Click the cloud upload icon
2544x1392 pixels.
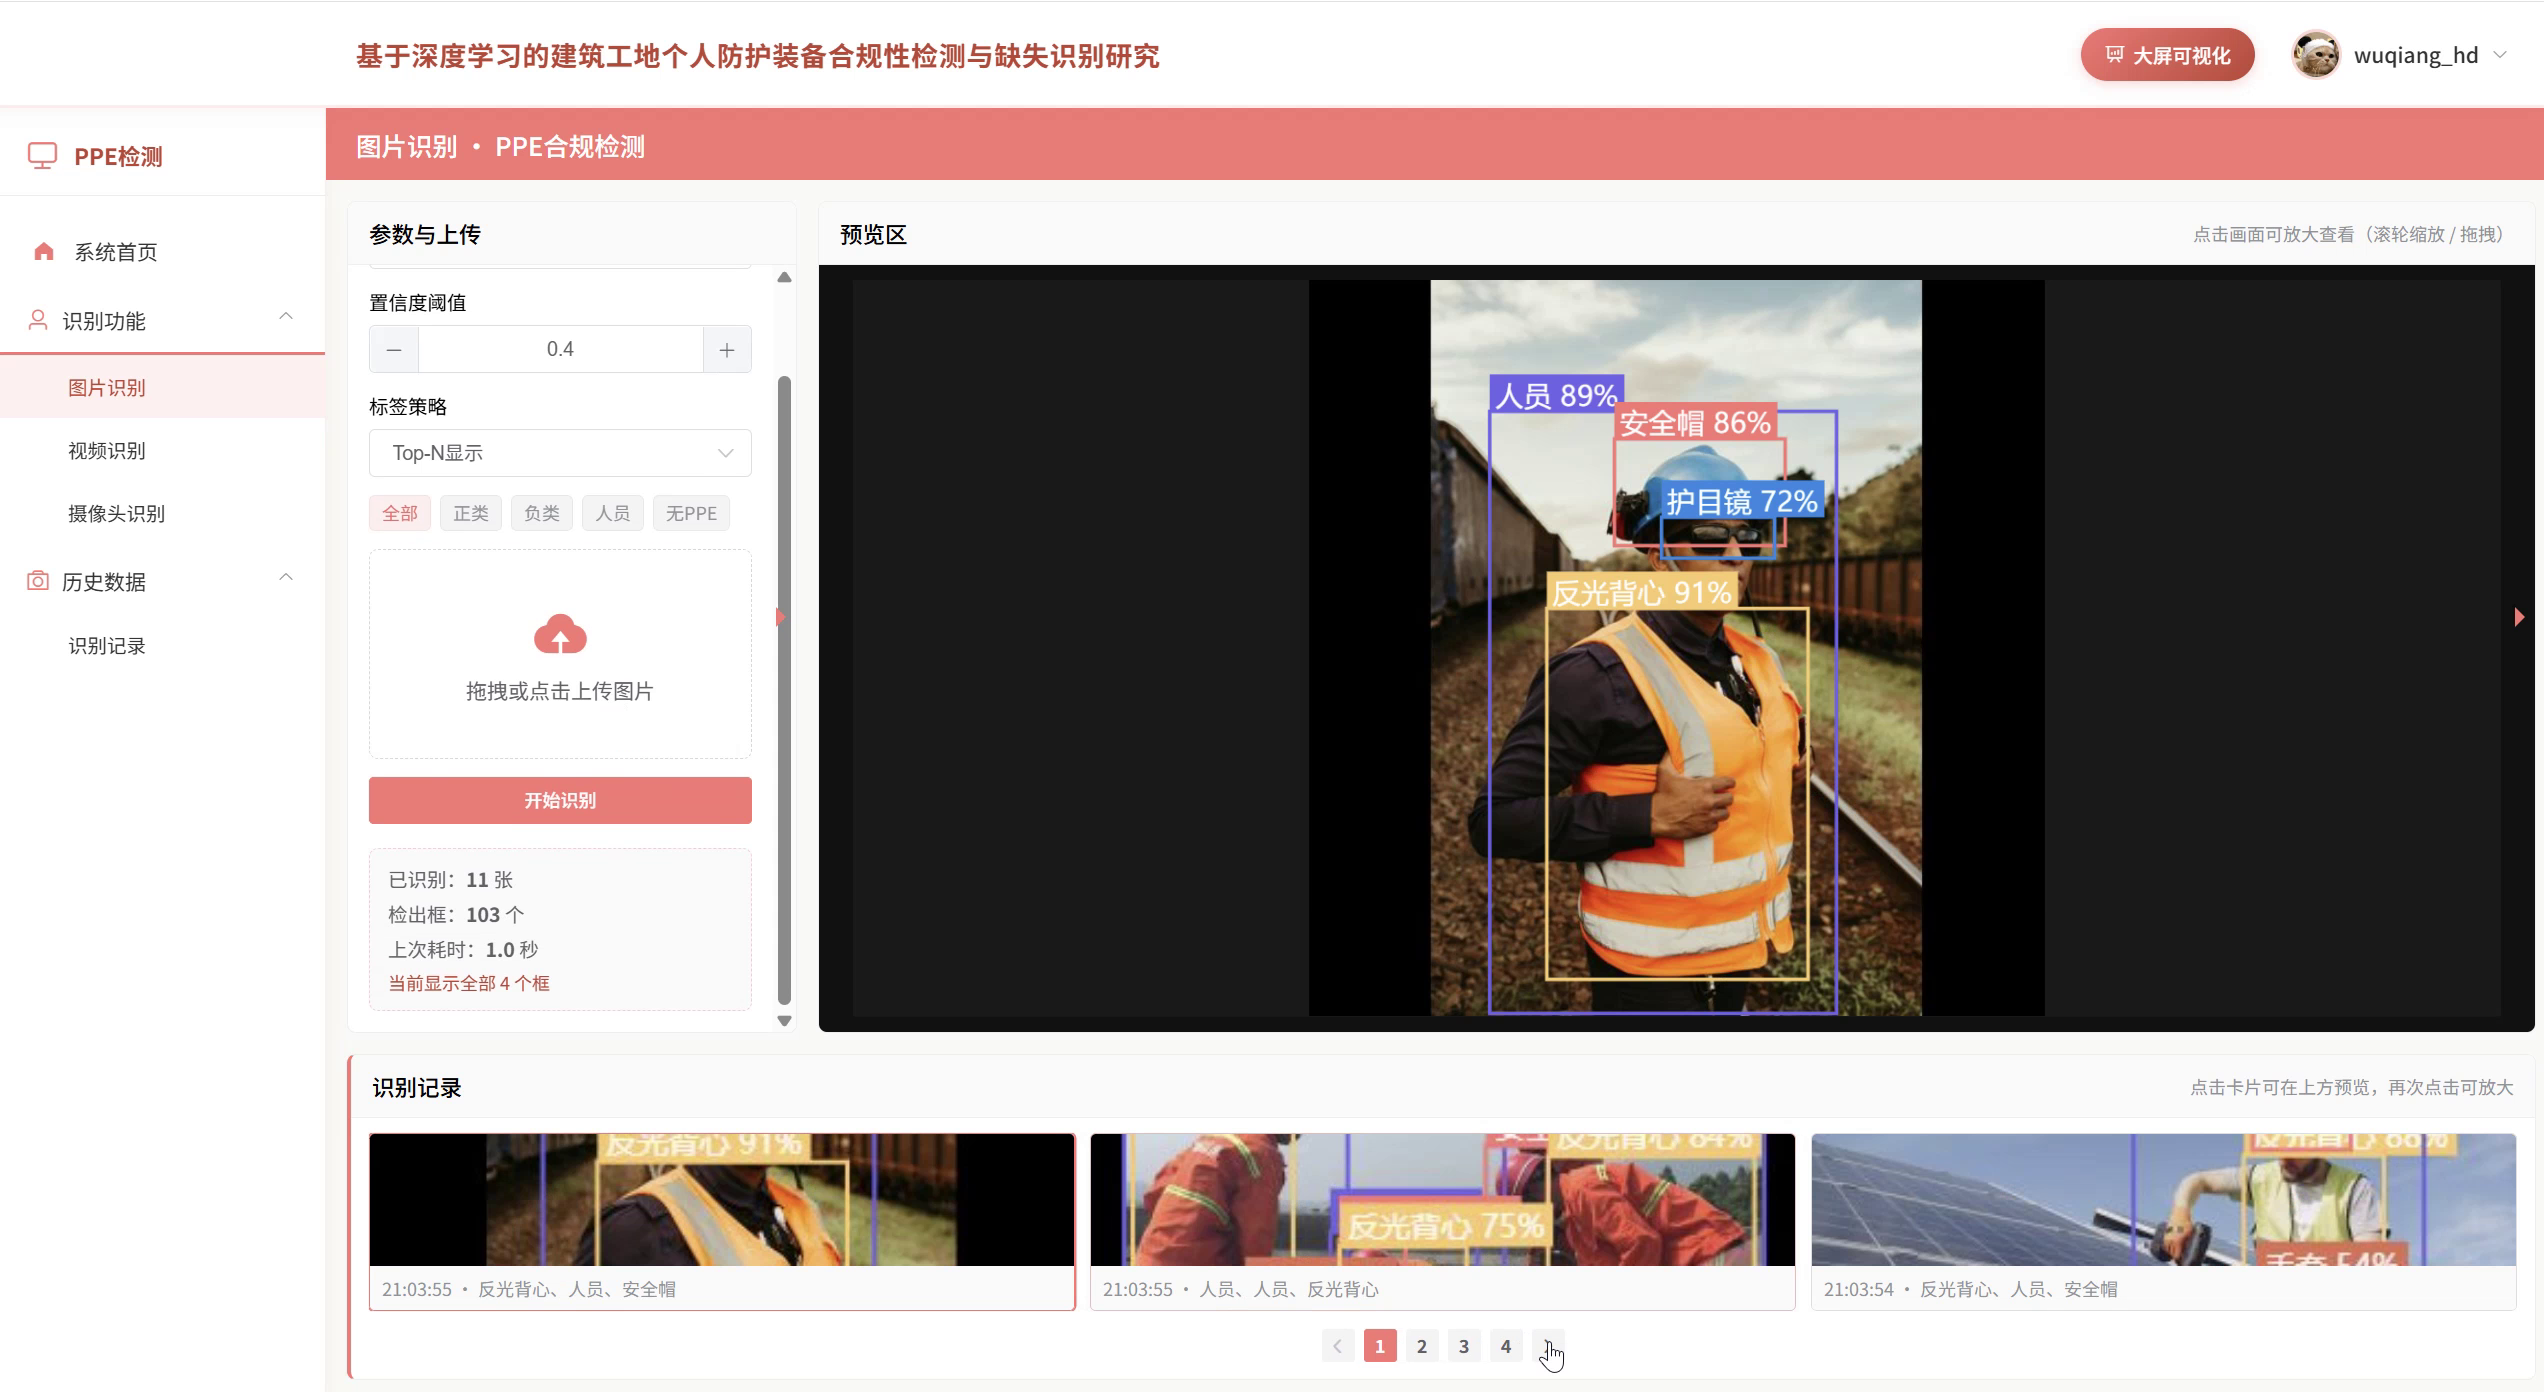(x=560, y=634)
